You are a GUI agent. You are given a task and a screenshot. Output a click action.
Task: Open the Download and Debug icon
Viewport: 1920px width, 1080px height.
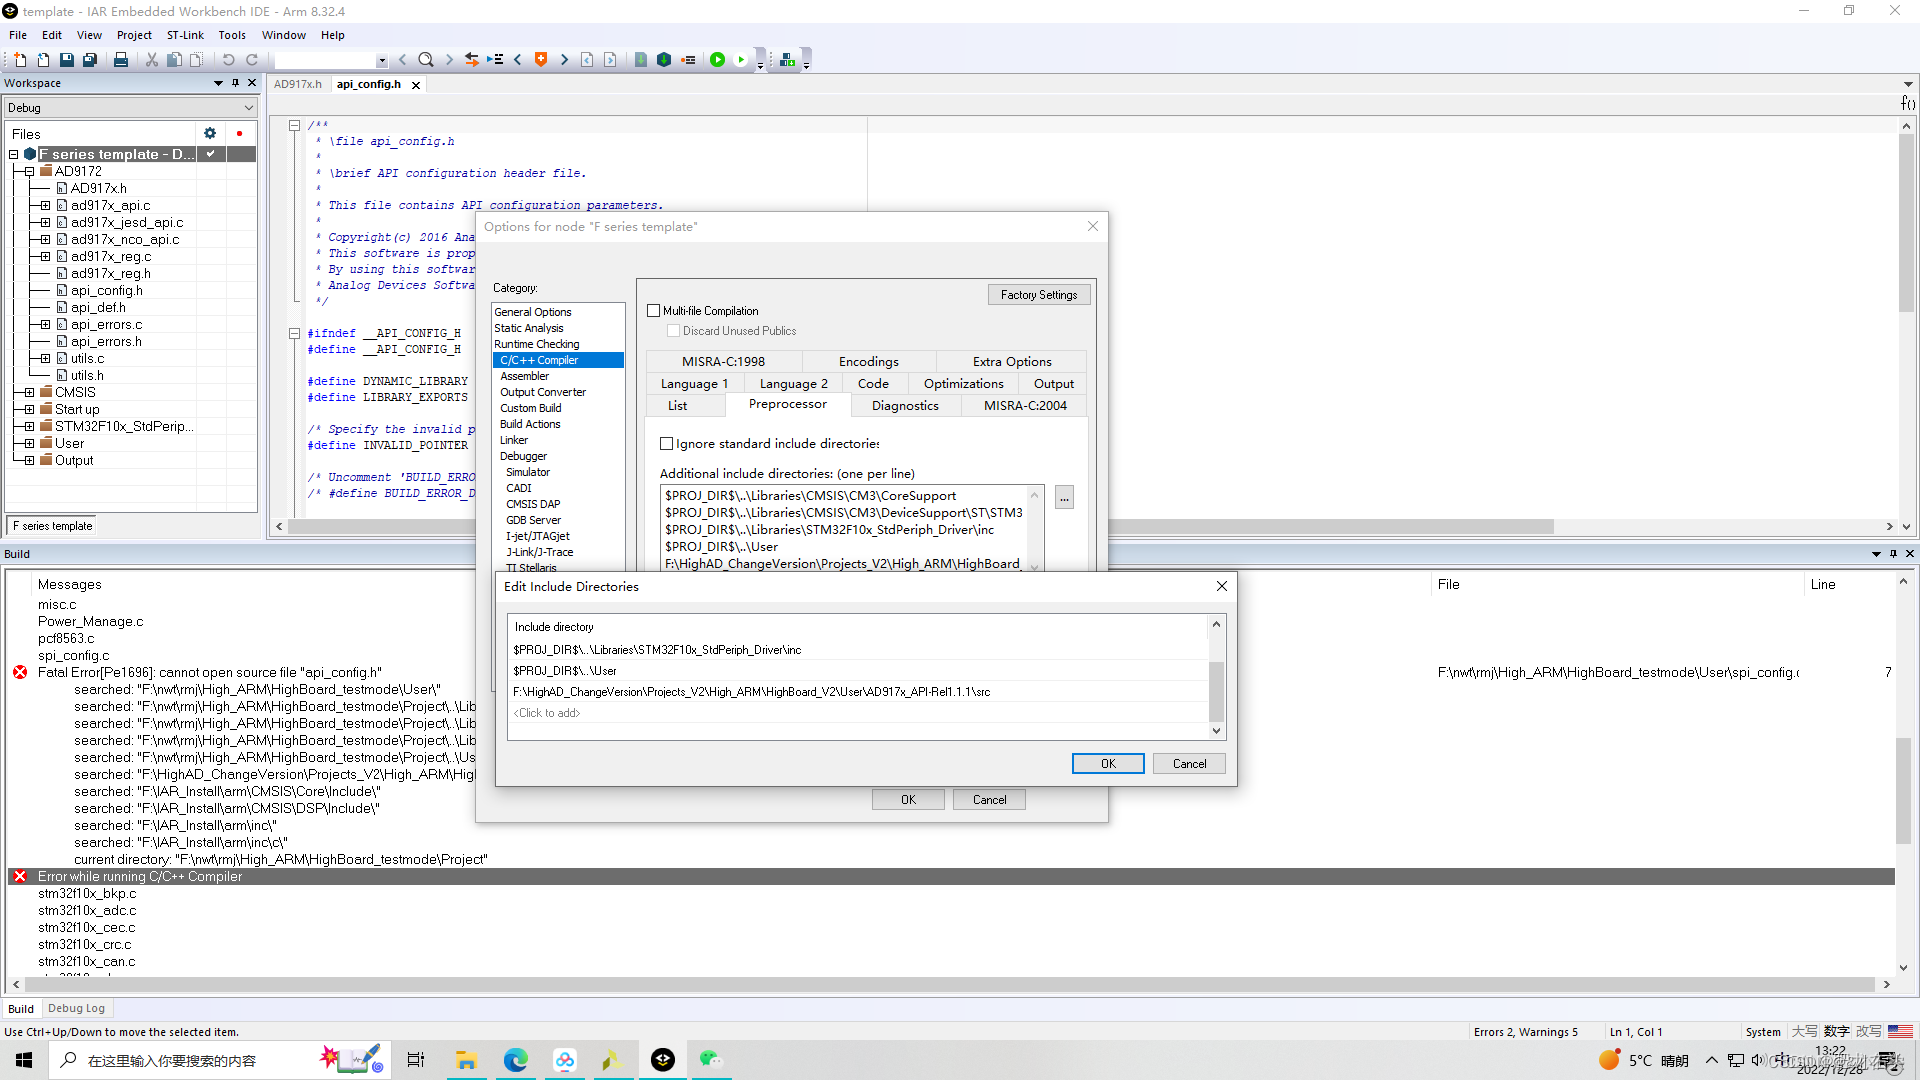[717, 60]
